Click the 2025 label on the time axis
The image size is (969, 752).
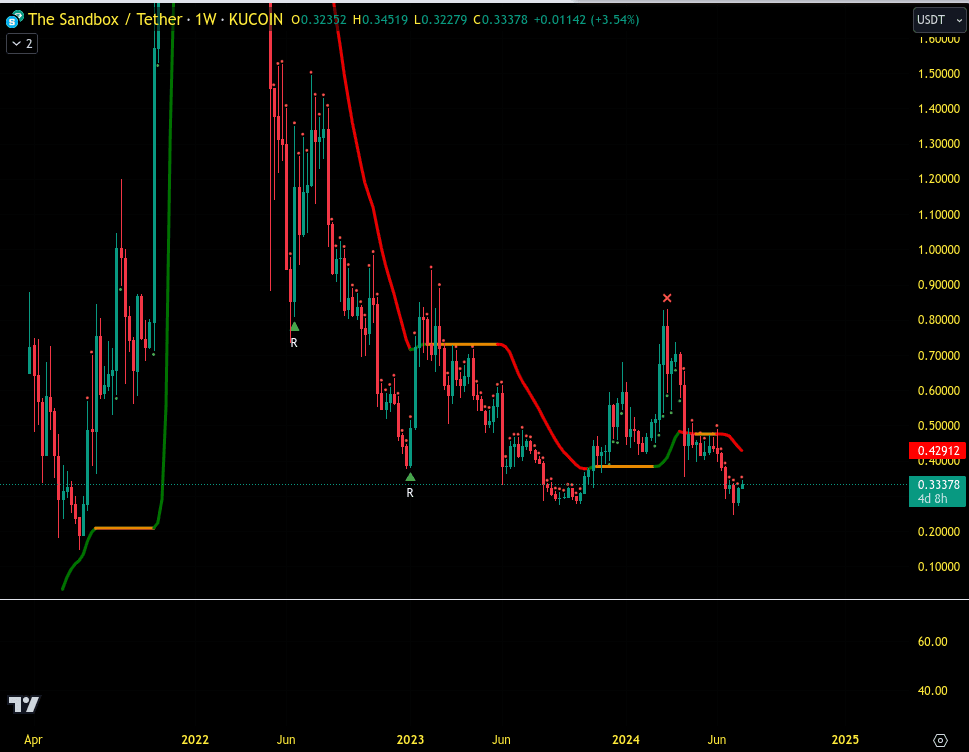(x=845, y=740)
